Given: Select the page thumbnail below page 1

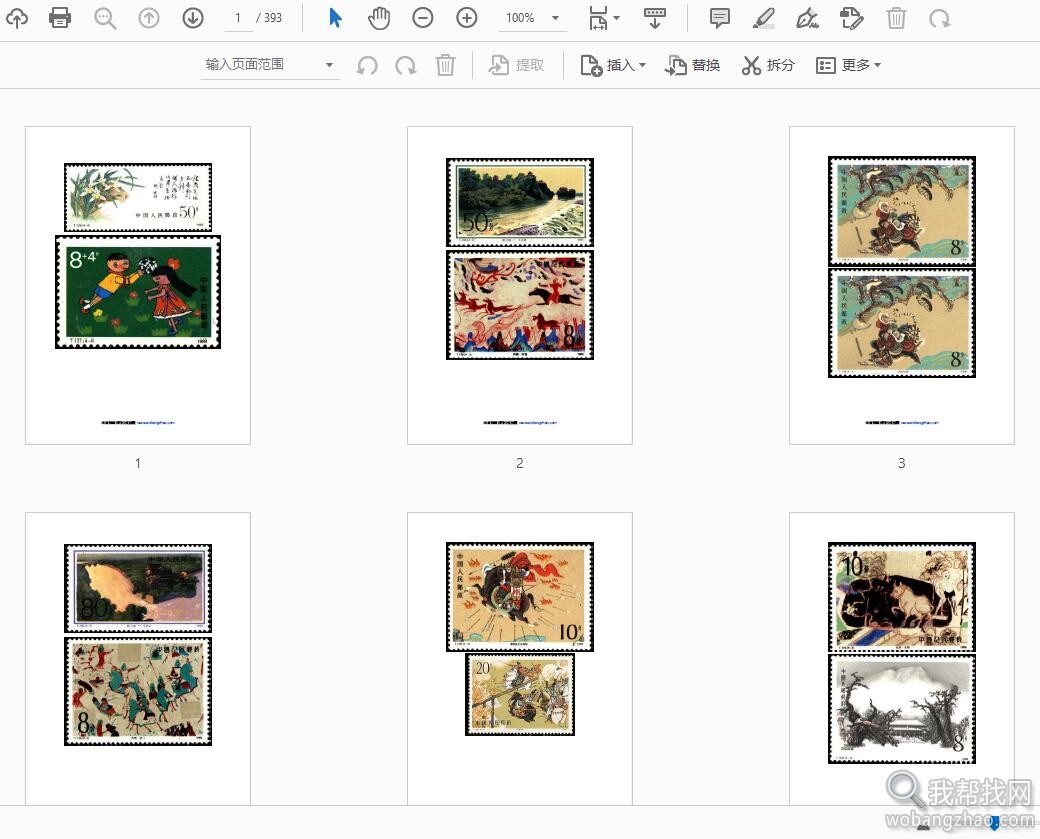Looking at the screenshot, I should pos(138,659).
